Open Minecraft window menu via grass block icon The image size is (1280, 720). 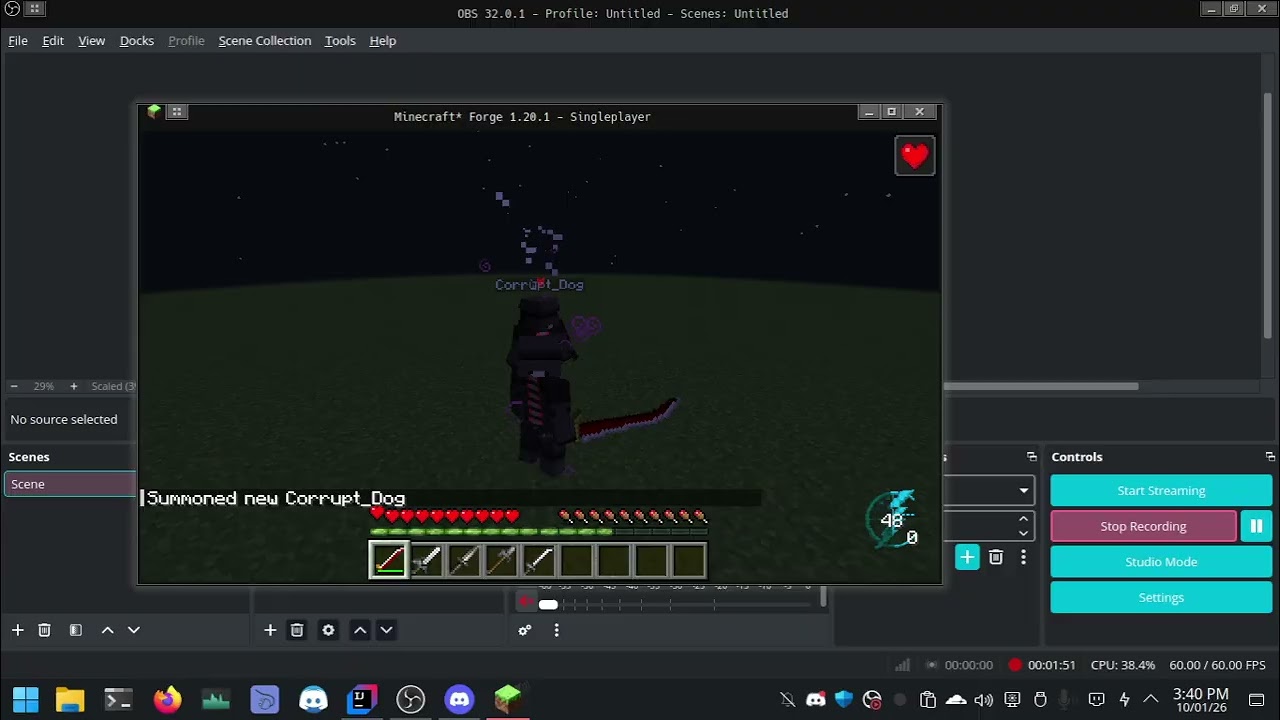pyautogui.click(x=154, y=112)
